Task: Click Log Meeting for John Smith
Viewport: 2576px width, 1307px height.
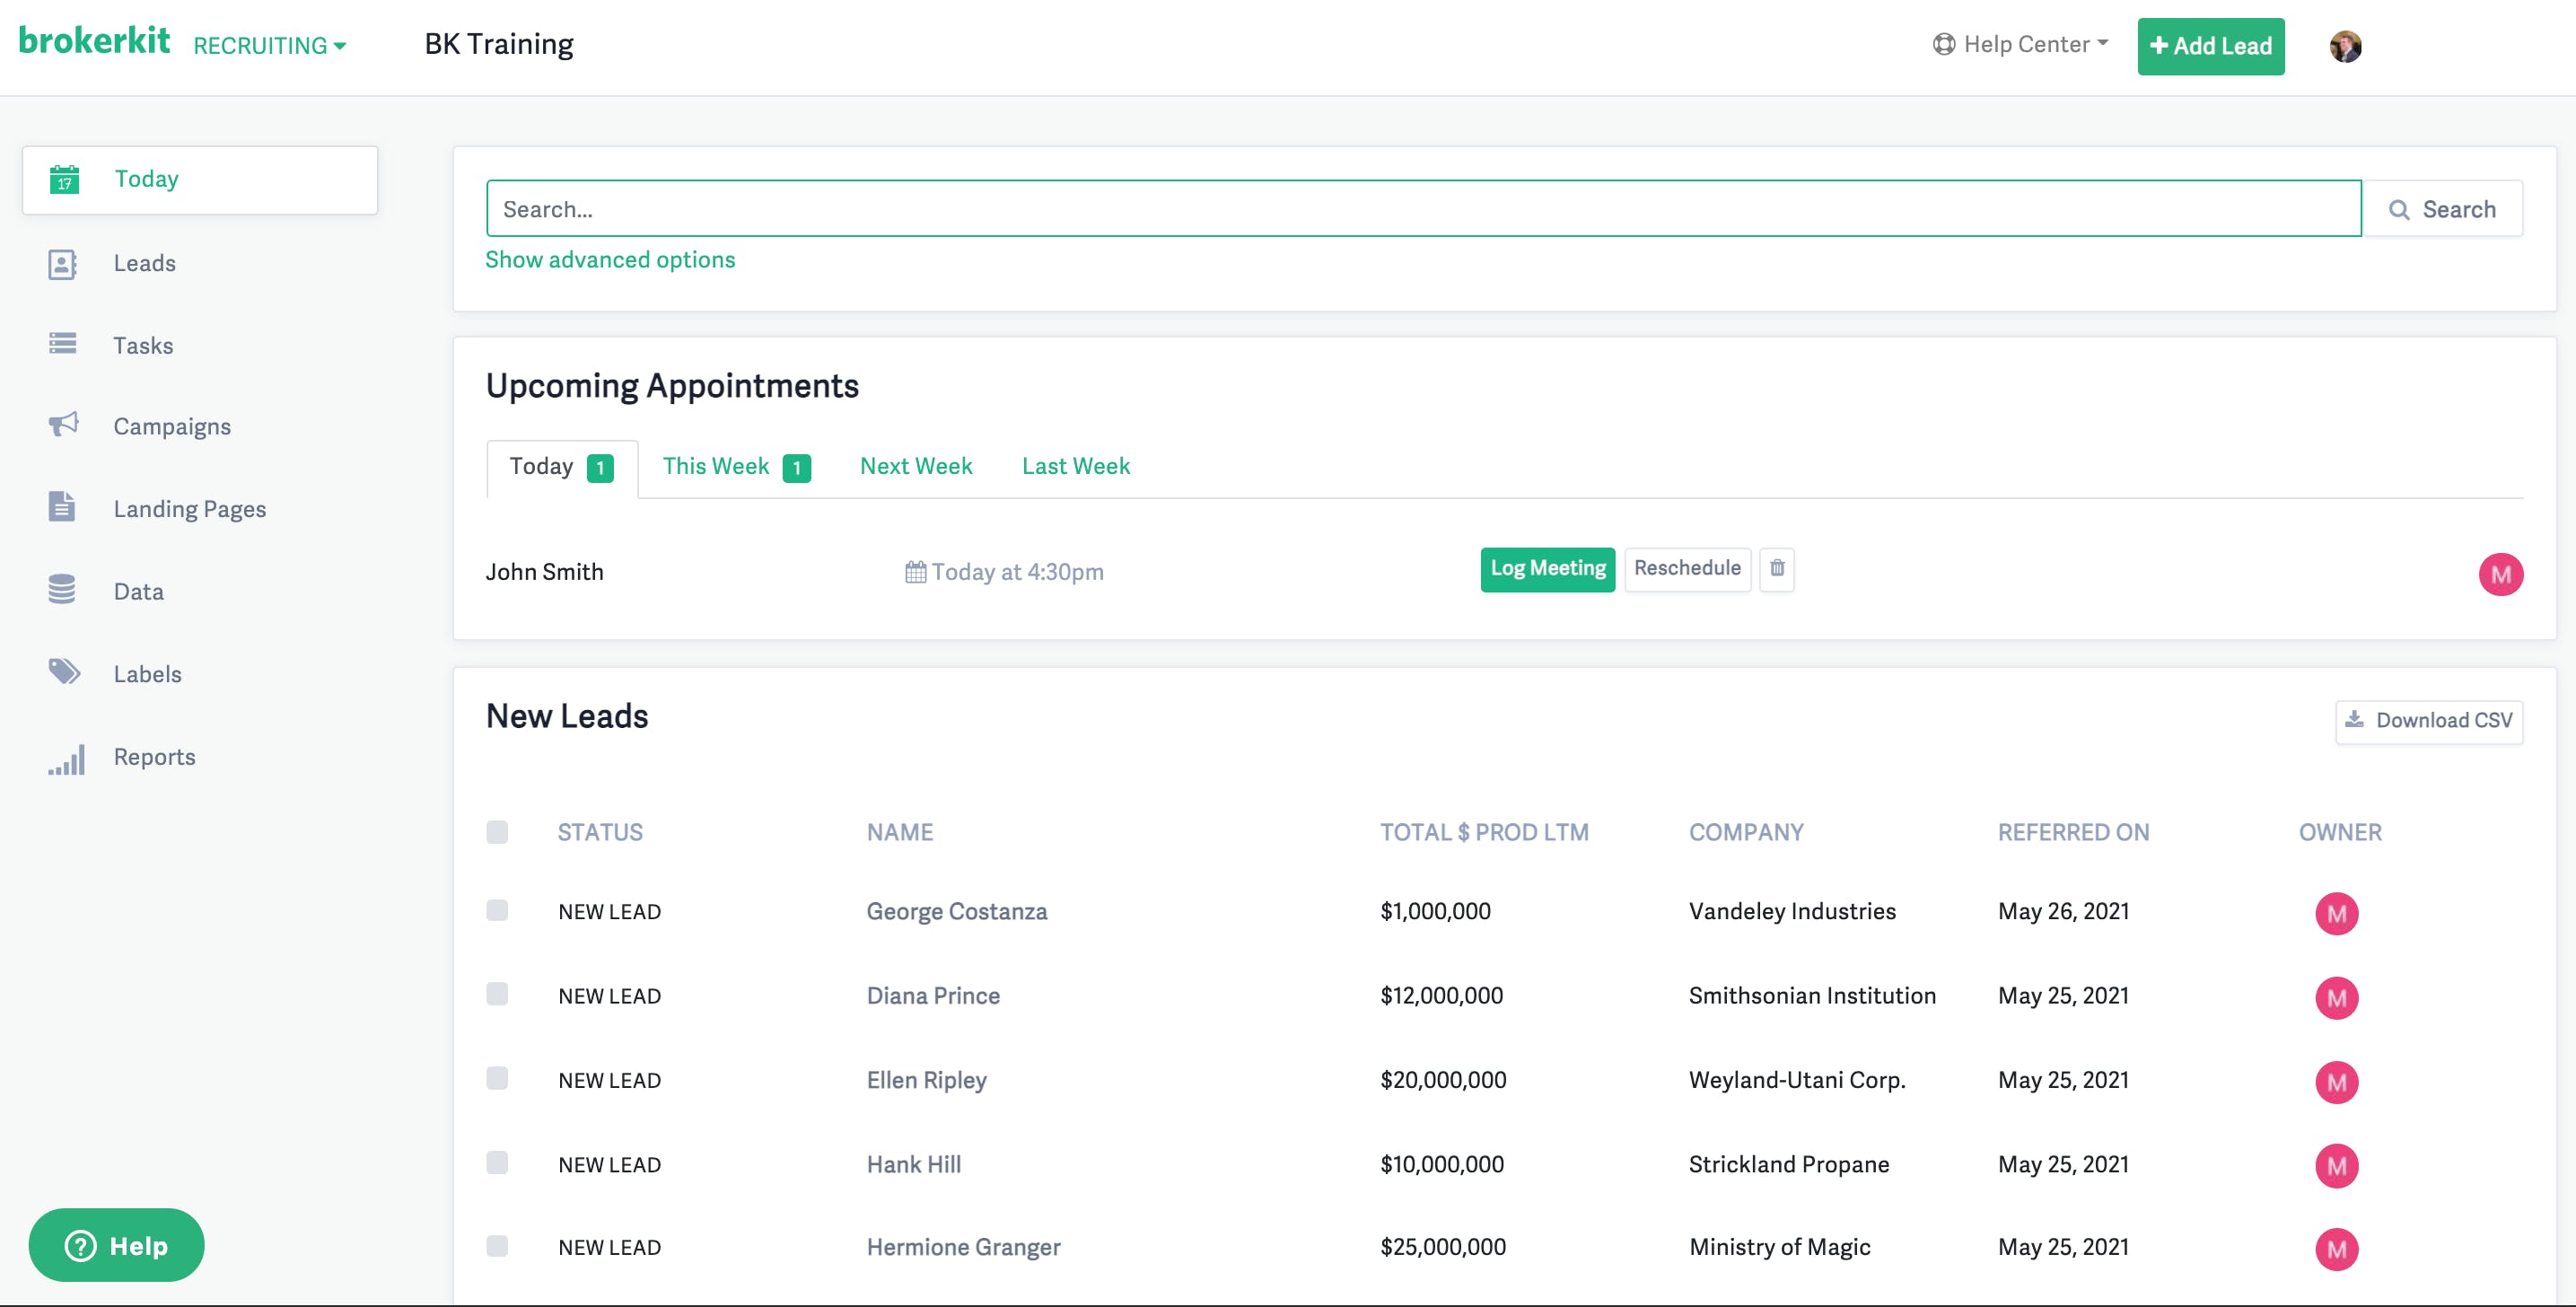Action: click(x=1547, y=569)
